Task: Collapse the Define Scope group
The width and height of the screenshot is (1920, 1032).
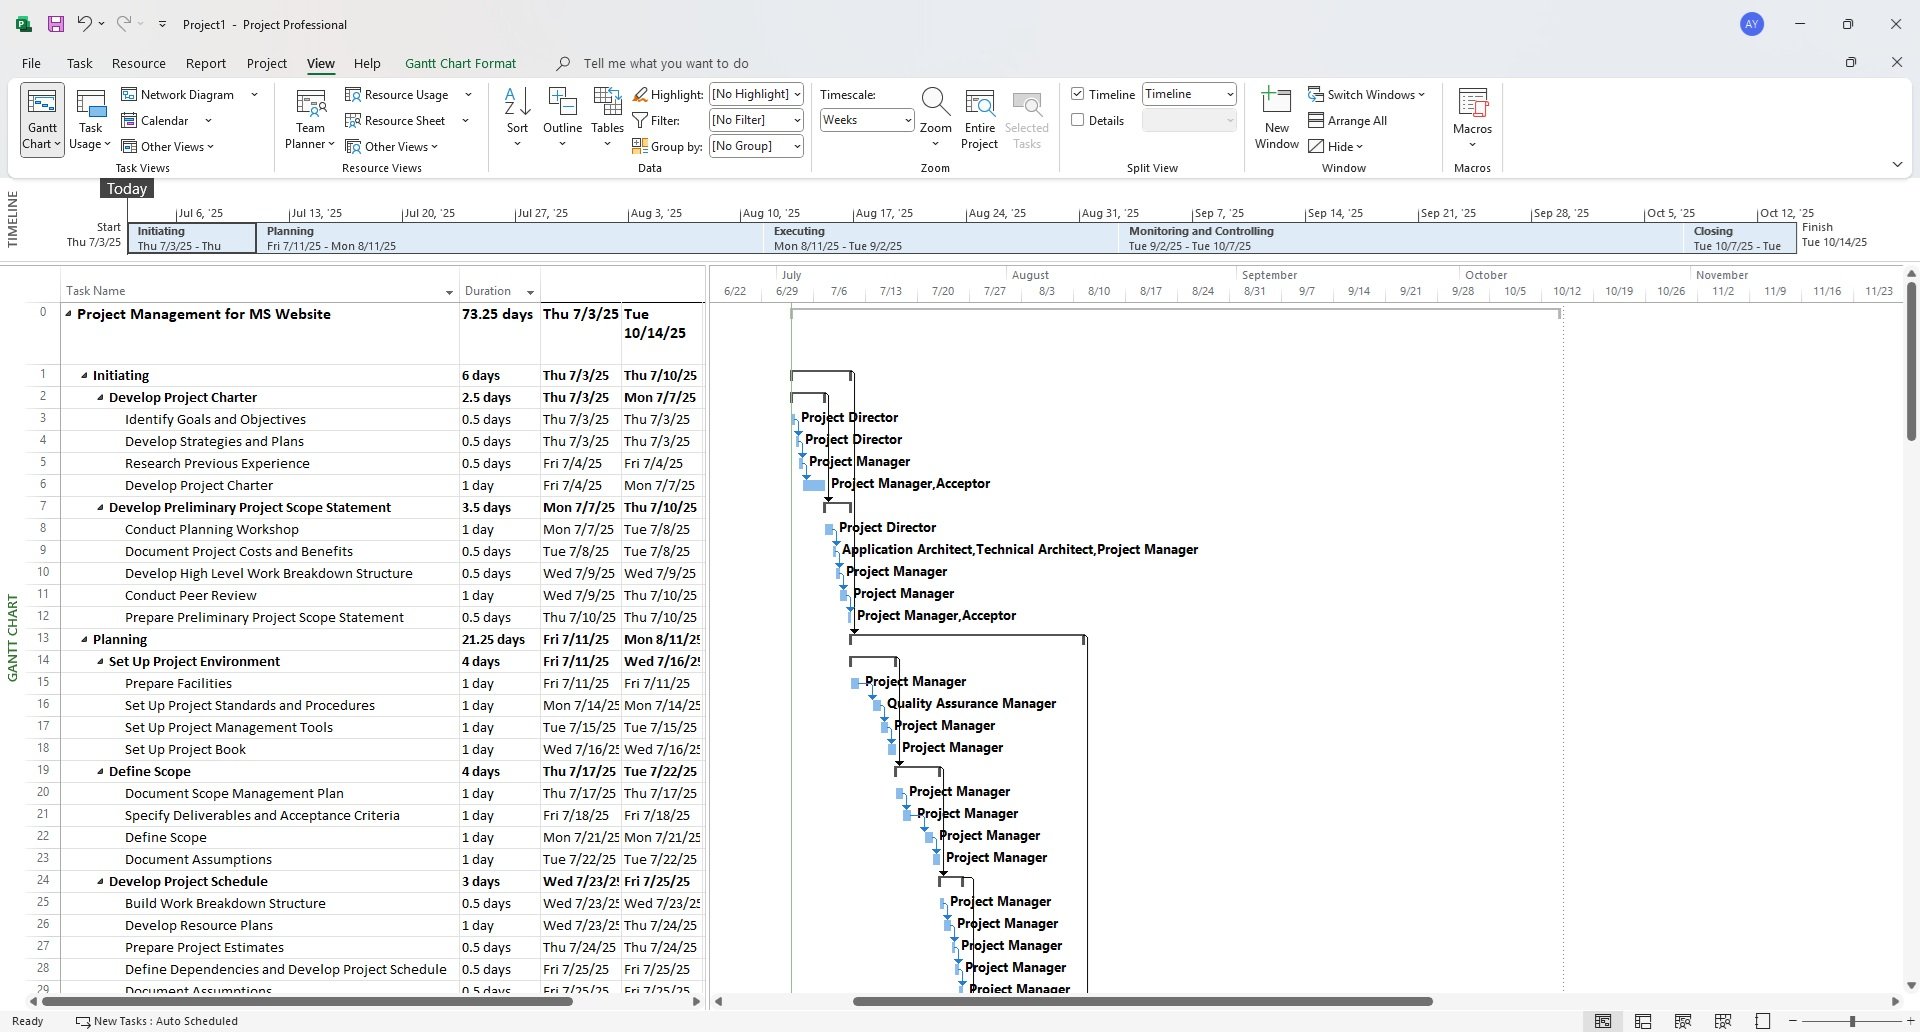Action: (x=100, y=772)
